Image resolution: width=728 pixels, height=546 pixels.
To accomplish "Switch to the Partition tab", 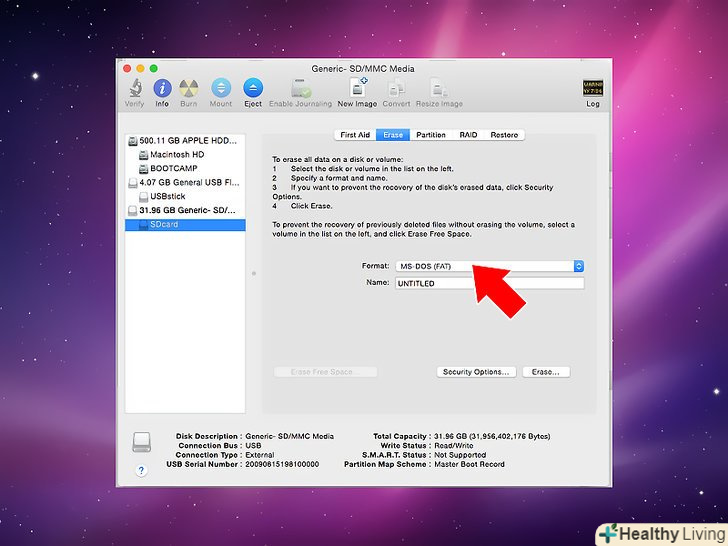I will pos(431,135).
